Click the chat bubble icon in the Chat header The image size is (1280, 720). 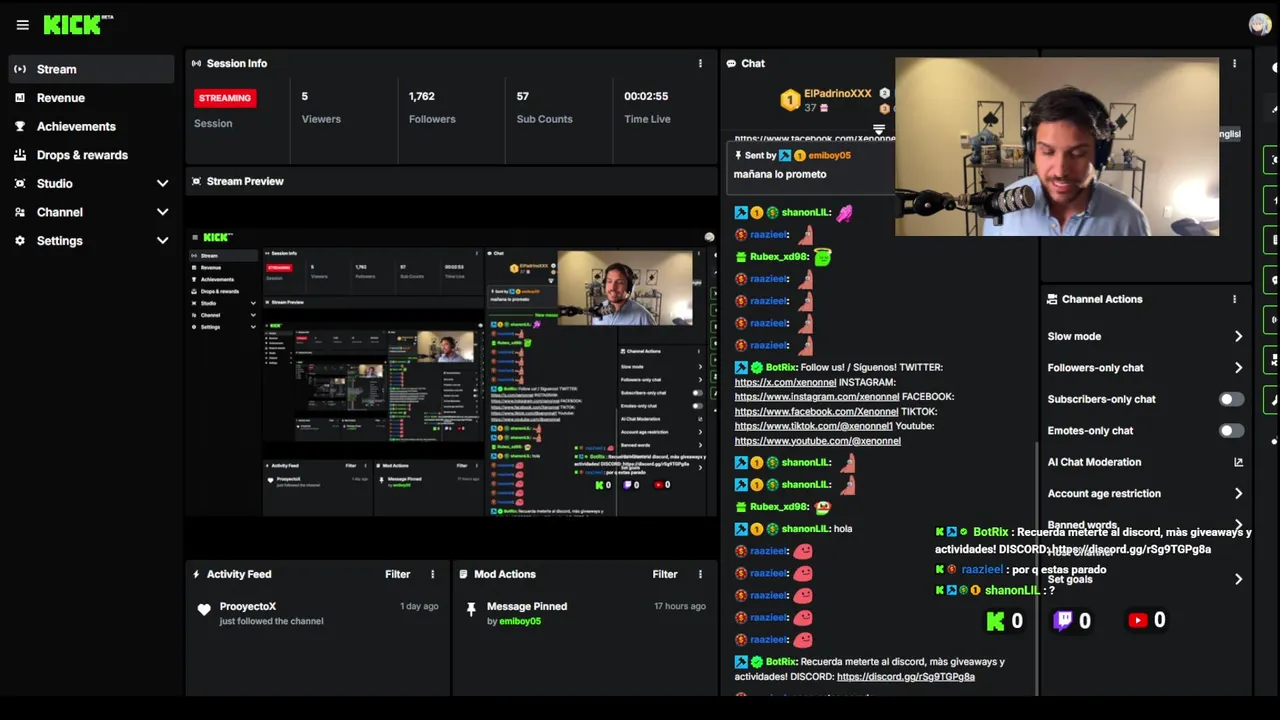pos(732,63)
